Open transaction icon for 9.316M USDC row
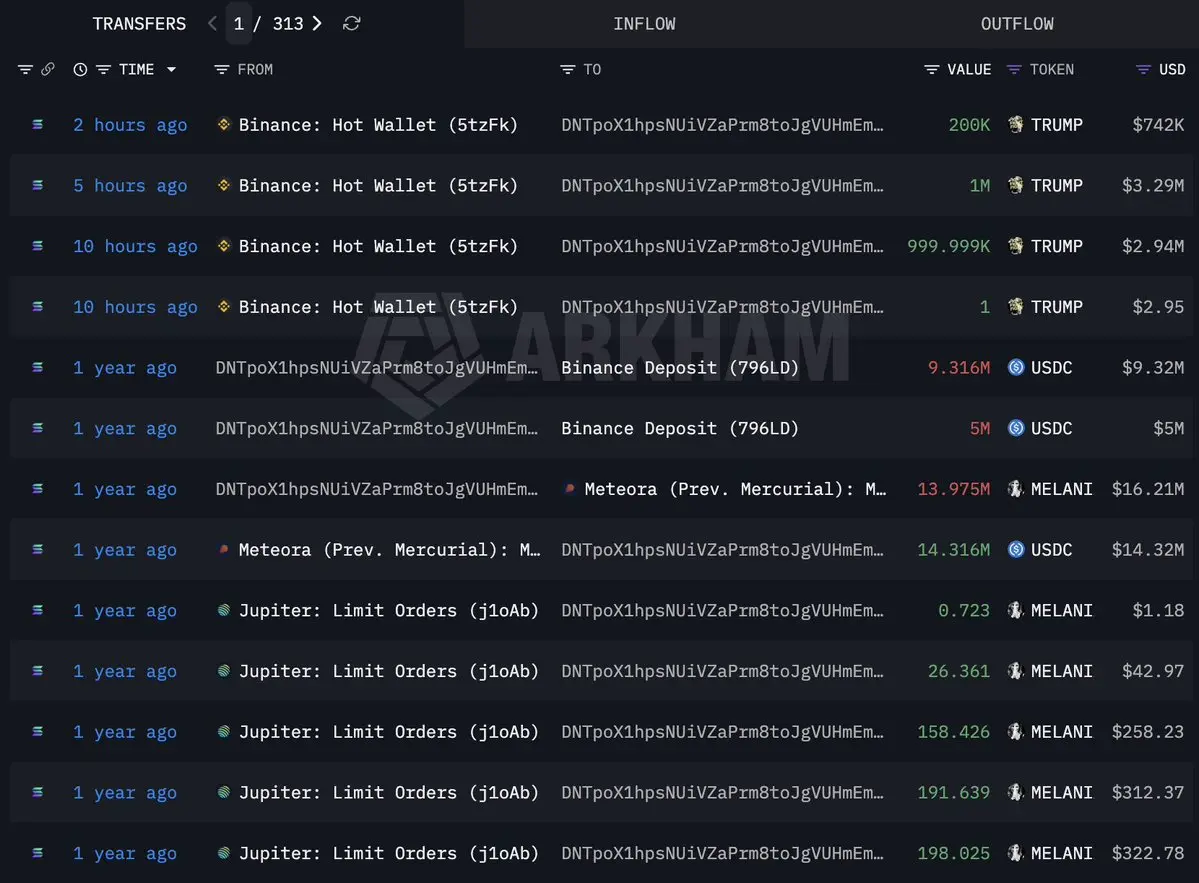The height and width of the screenshot is (883, 1199). point(37,368)
